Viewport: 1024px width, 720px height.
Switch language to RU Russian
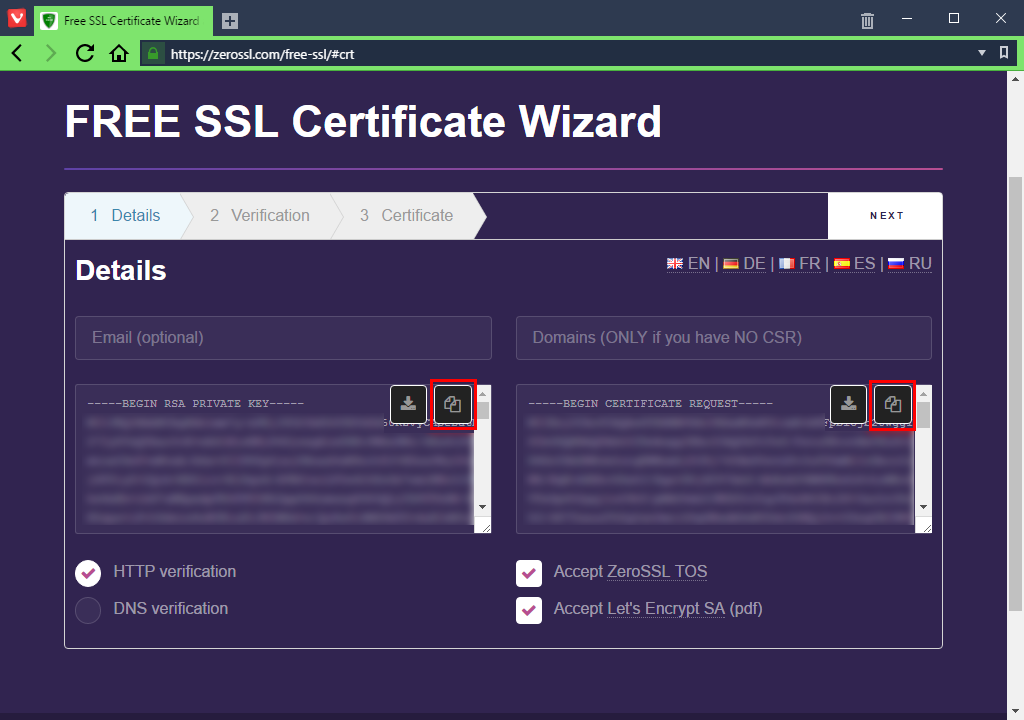click(x=910, y=263)
